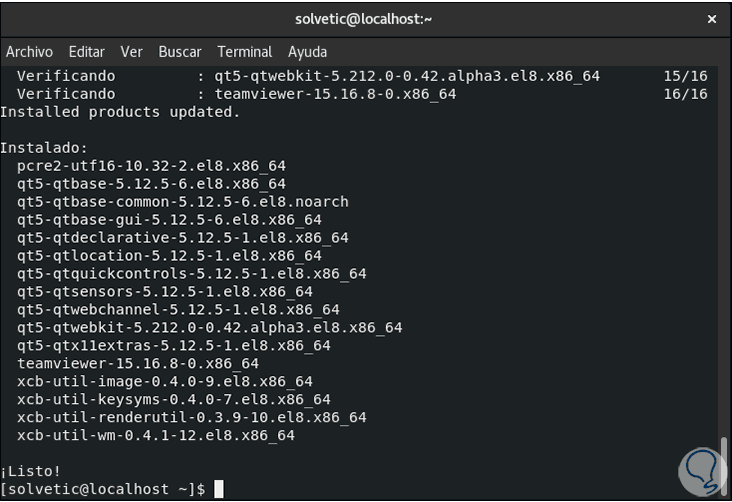Viewport: 732px width, 502px height.
Task: Open the Editar menu
Action: (87, 51)
